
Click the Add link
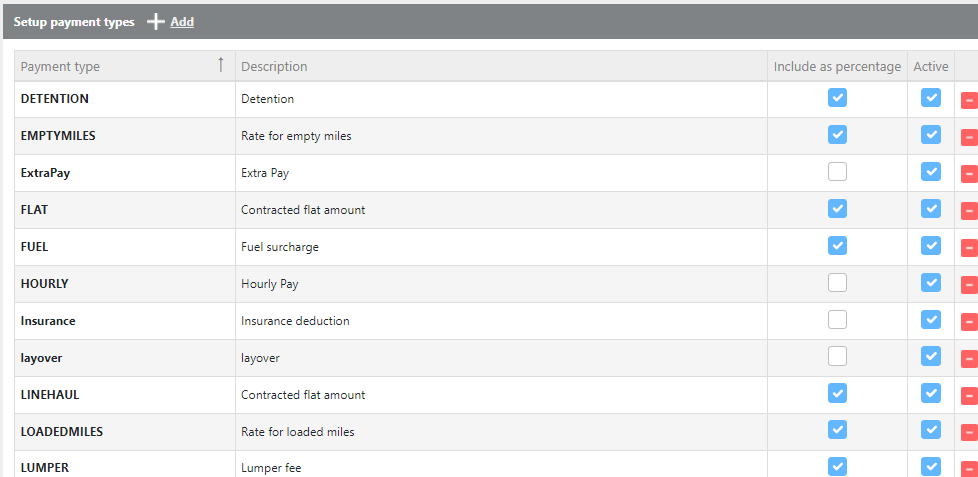[x=182, y=22]
